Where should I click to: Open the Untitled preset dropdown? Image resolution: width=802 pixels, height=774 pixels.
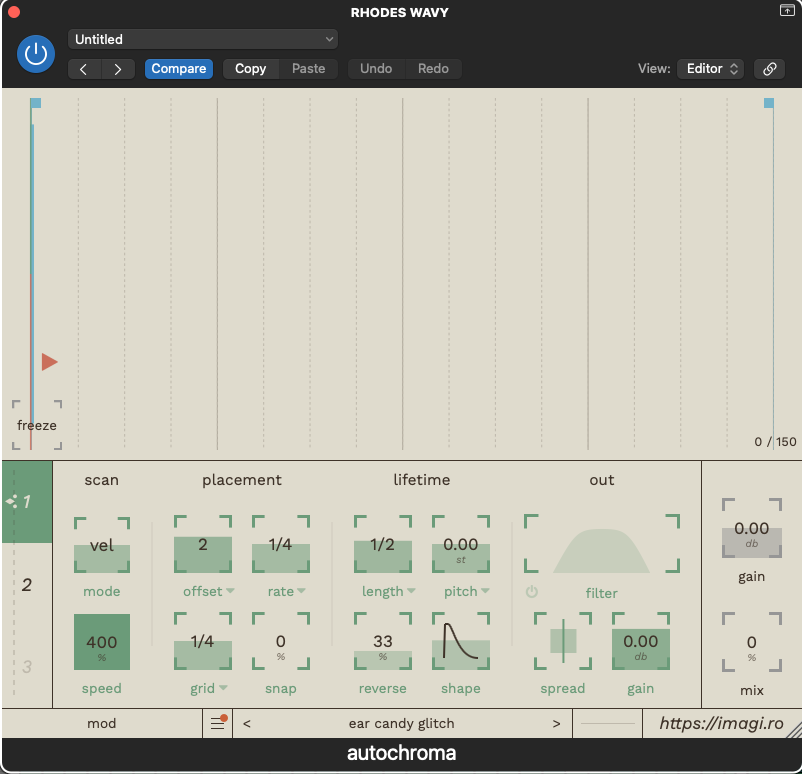pos(203,39)
